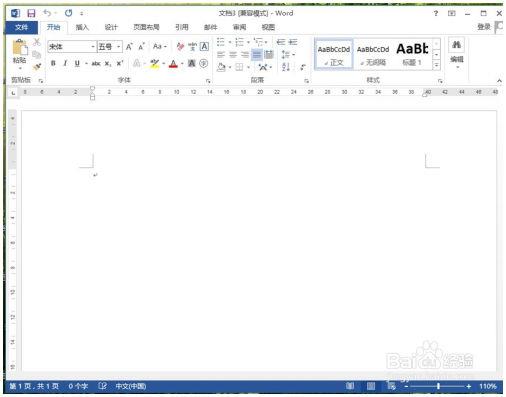Click the 中文(中国) language status button

131,386
